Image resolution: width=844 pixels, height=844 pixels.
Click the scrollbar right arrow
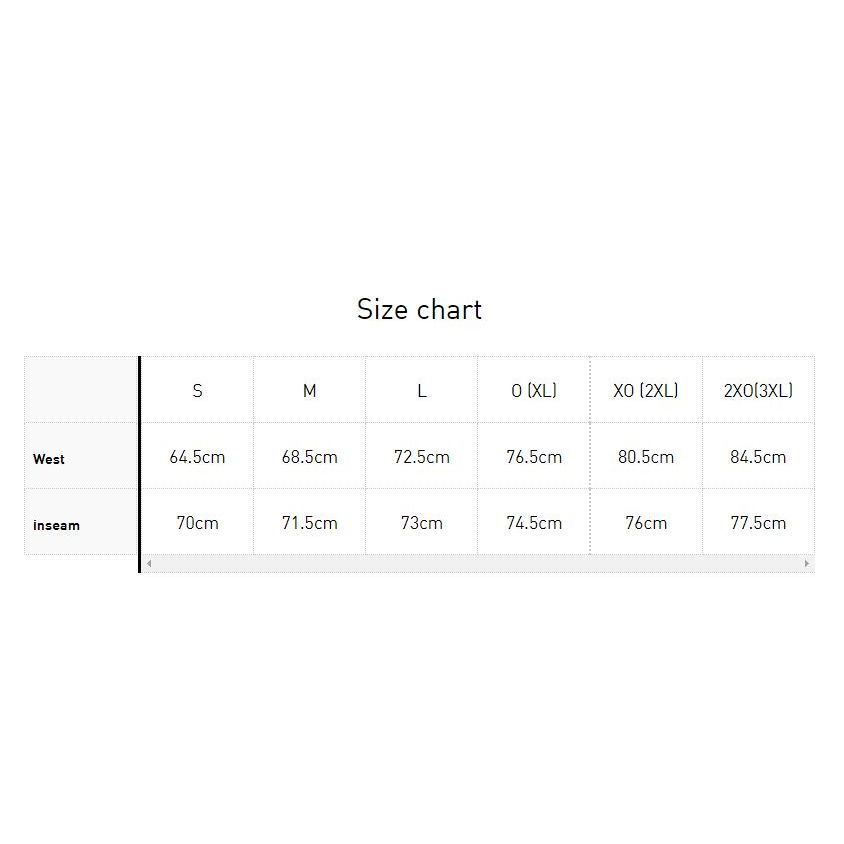point(807,564)
